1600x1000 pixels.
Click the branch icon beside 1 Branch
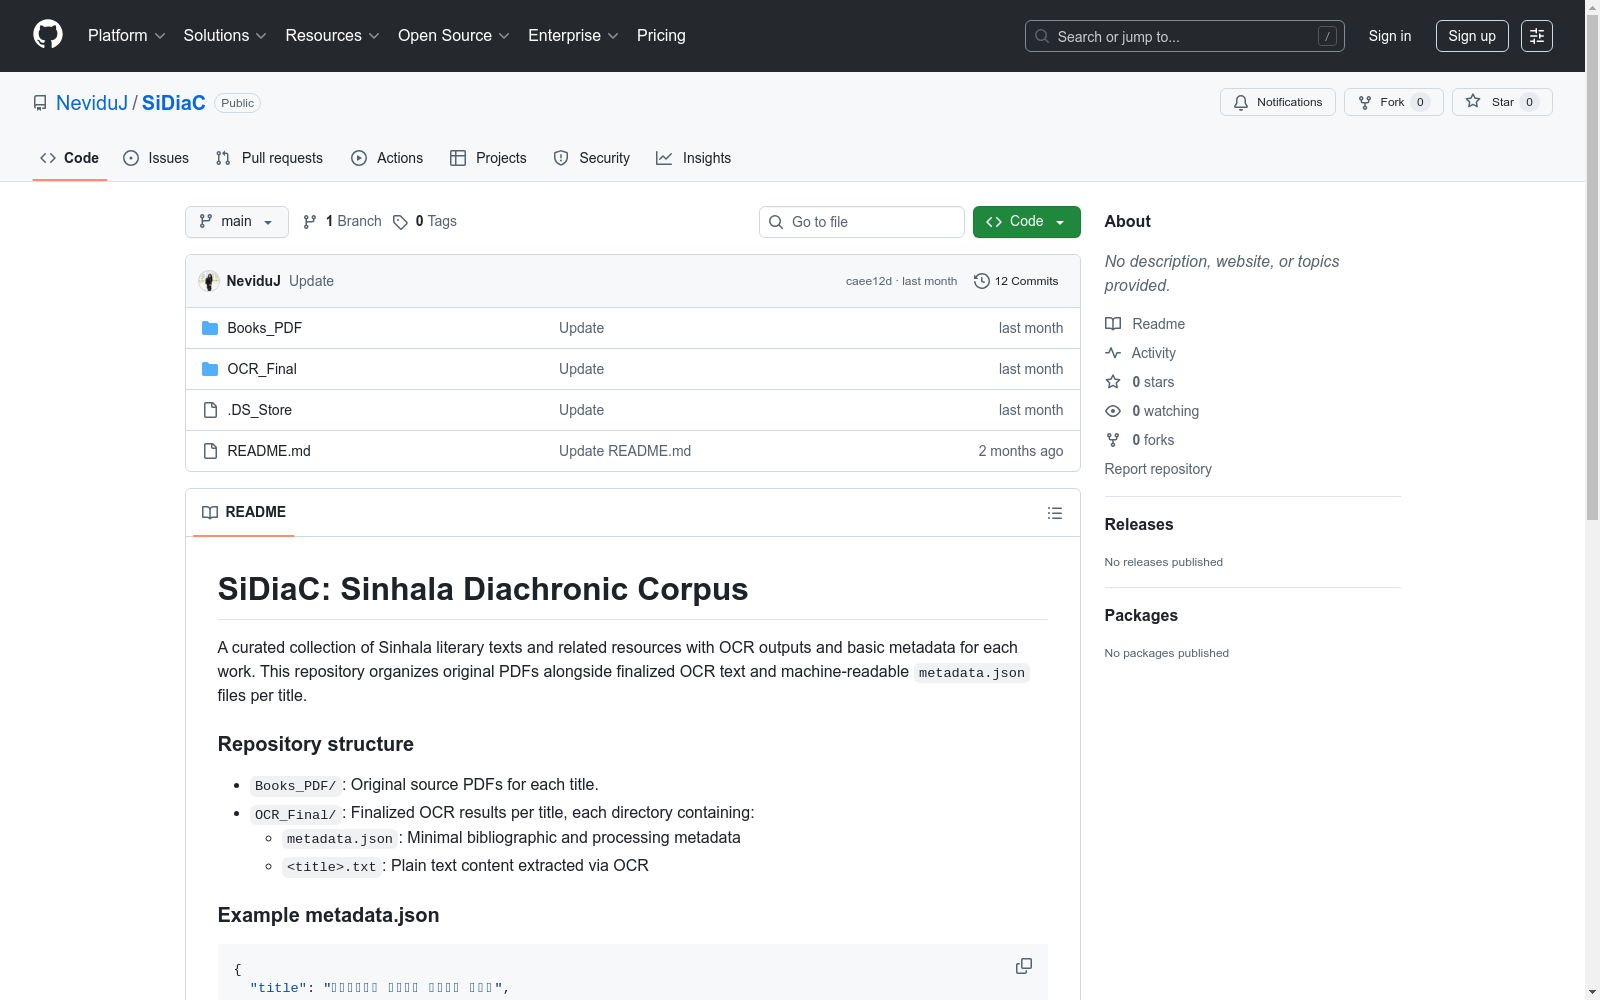pyautogui.click(x=310, y=222)
